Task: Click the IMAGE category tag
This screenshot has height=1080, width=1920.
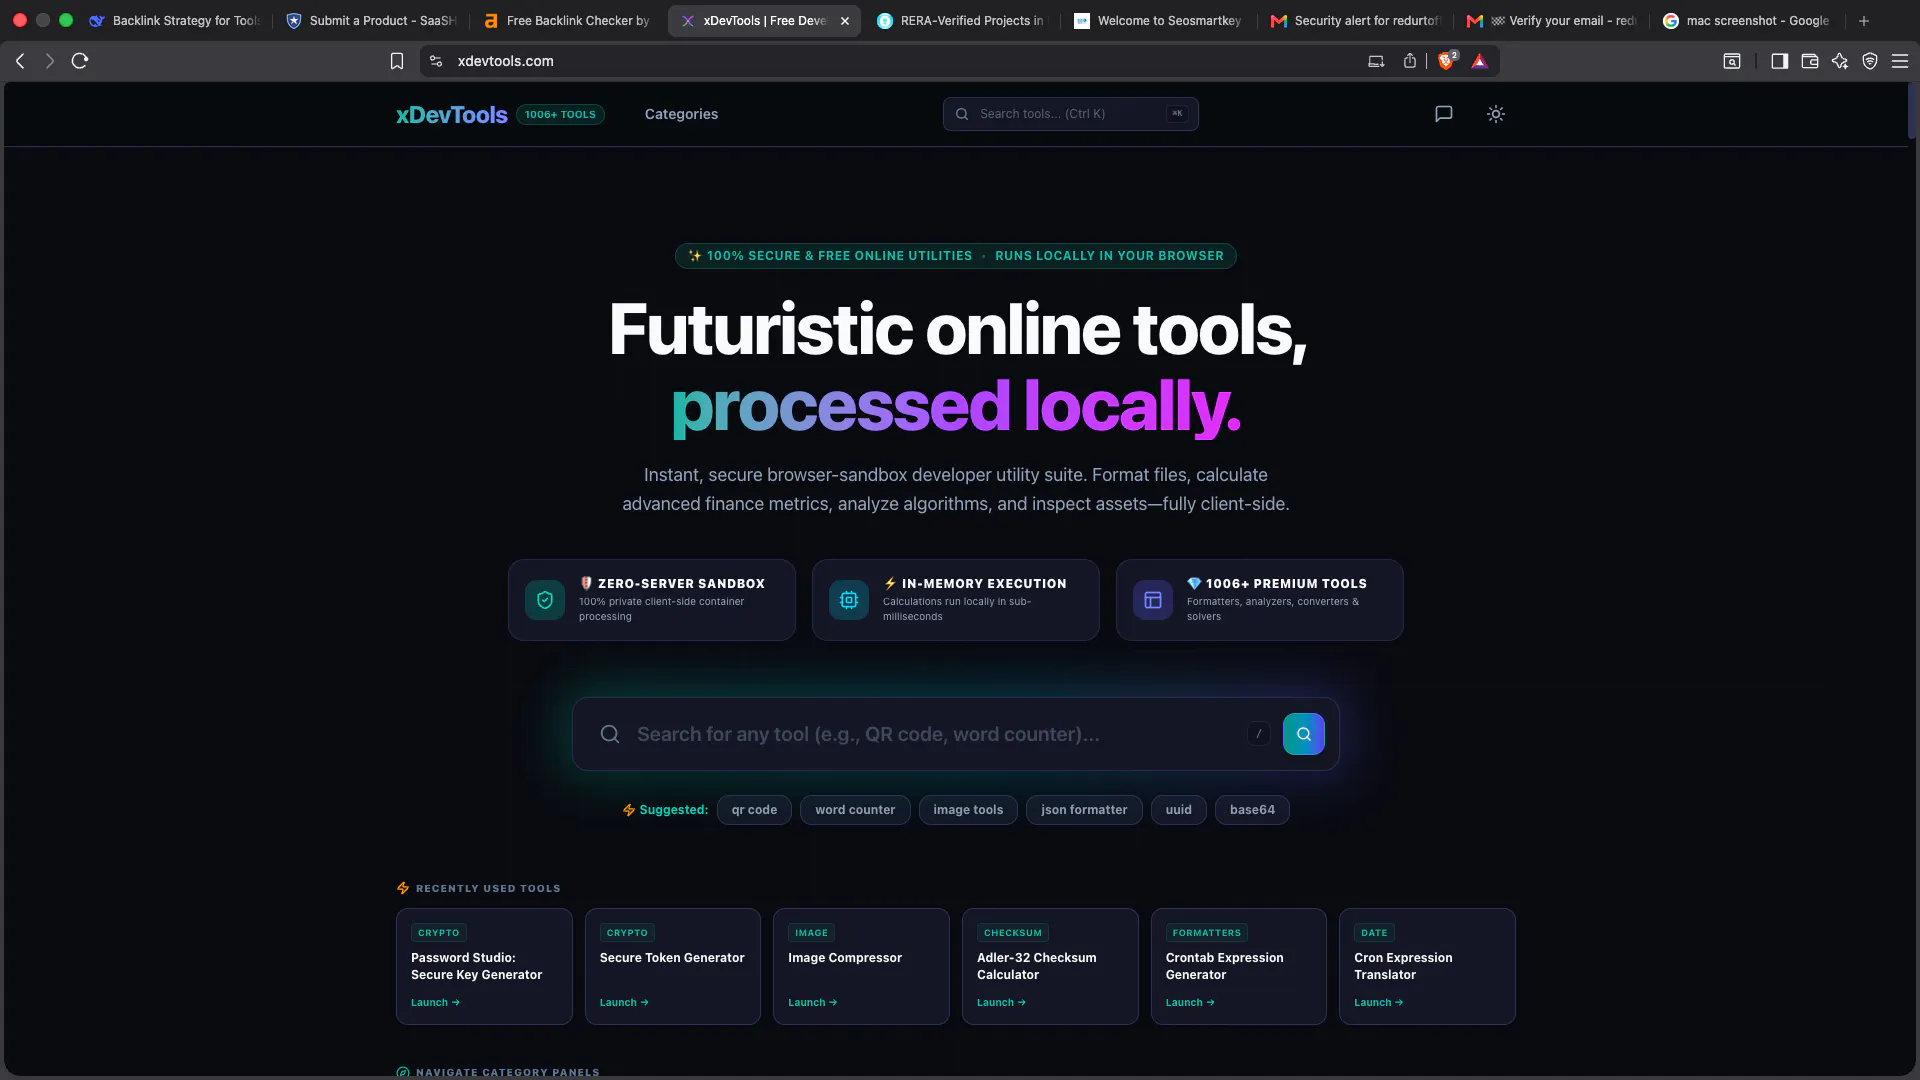Action: tap(811, 933)
